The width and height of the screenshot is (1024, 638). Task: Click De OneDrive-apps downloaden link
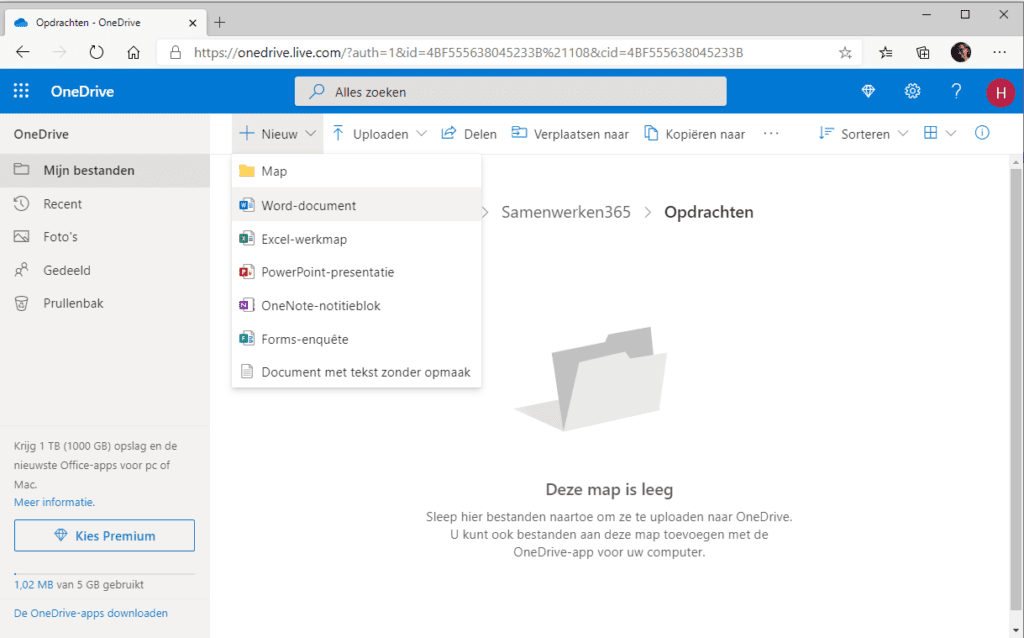(x=91, y=613)
